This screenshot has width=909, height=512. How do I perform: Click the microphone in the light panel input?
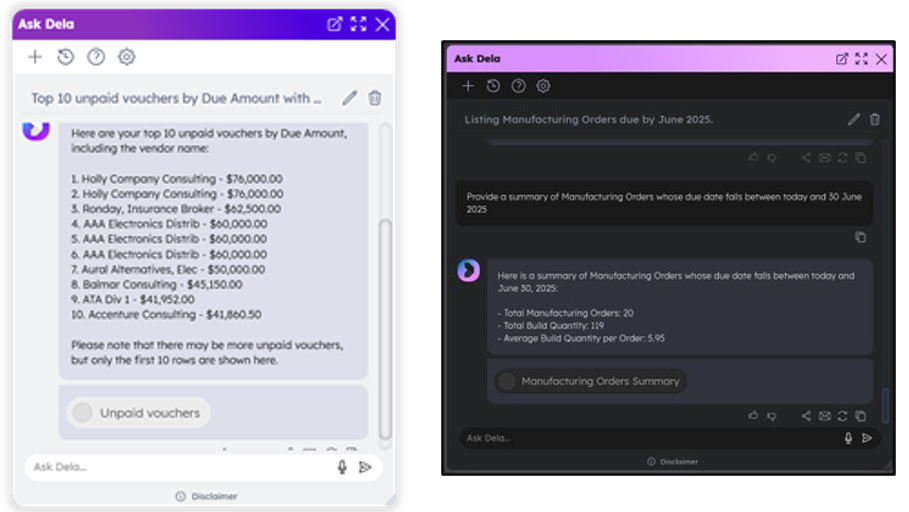(x=342, y=467)
